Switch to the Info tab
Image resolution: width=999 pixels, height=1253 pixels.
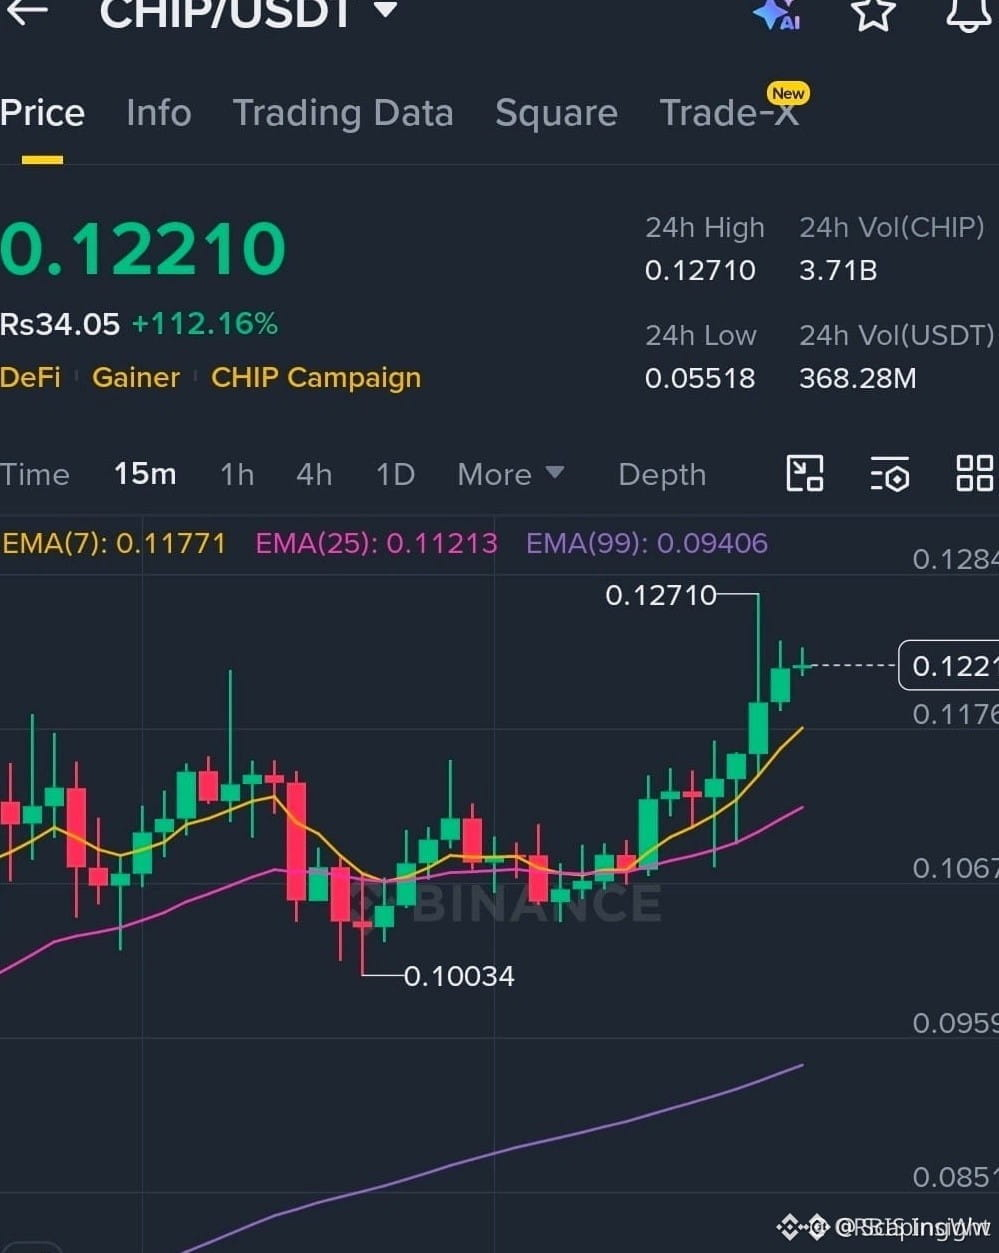(x=158, y=113)
